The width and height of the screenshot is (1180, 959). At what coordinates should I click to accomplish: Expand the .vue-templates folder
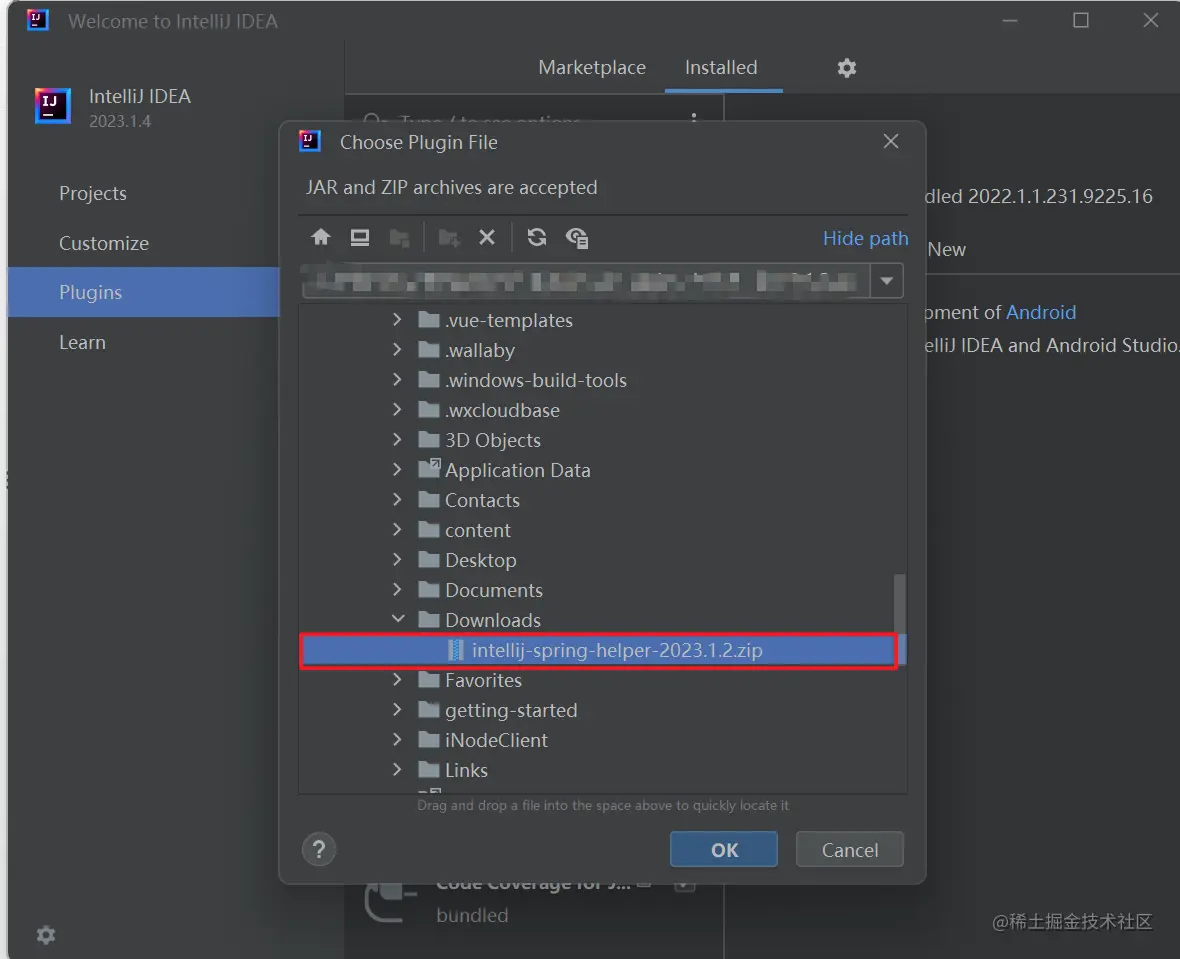pos(397,320)
